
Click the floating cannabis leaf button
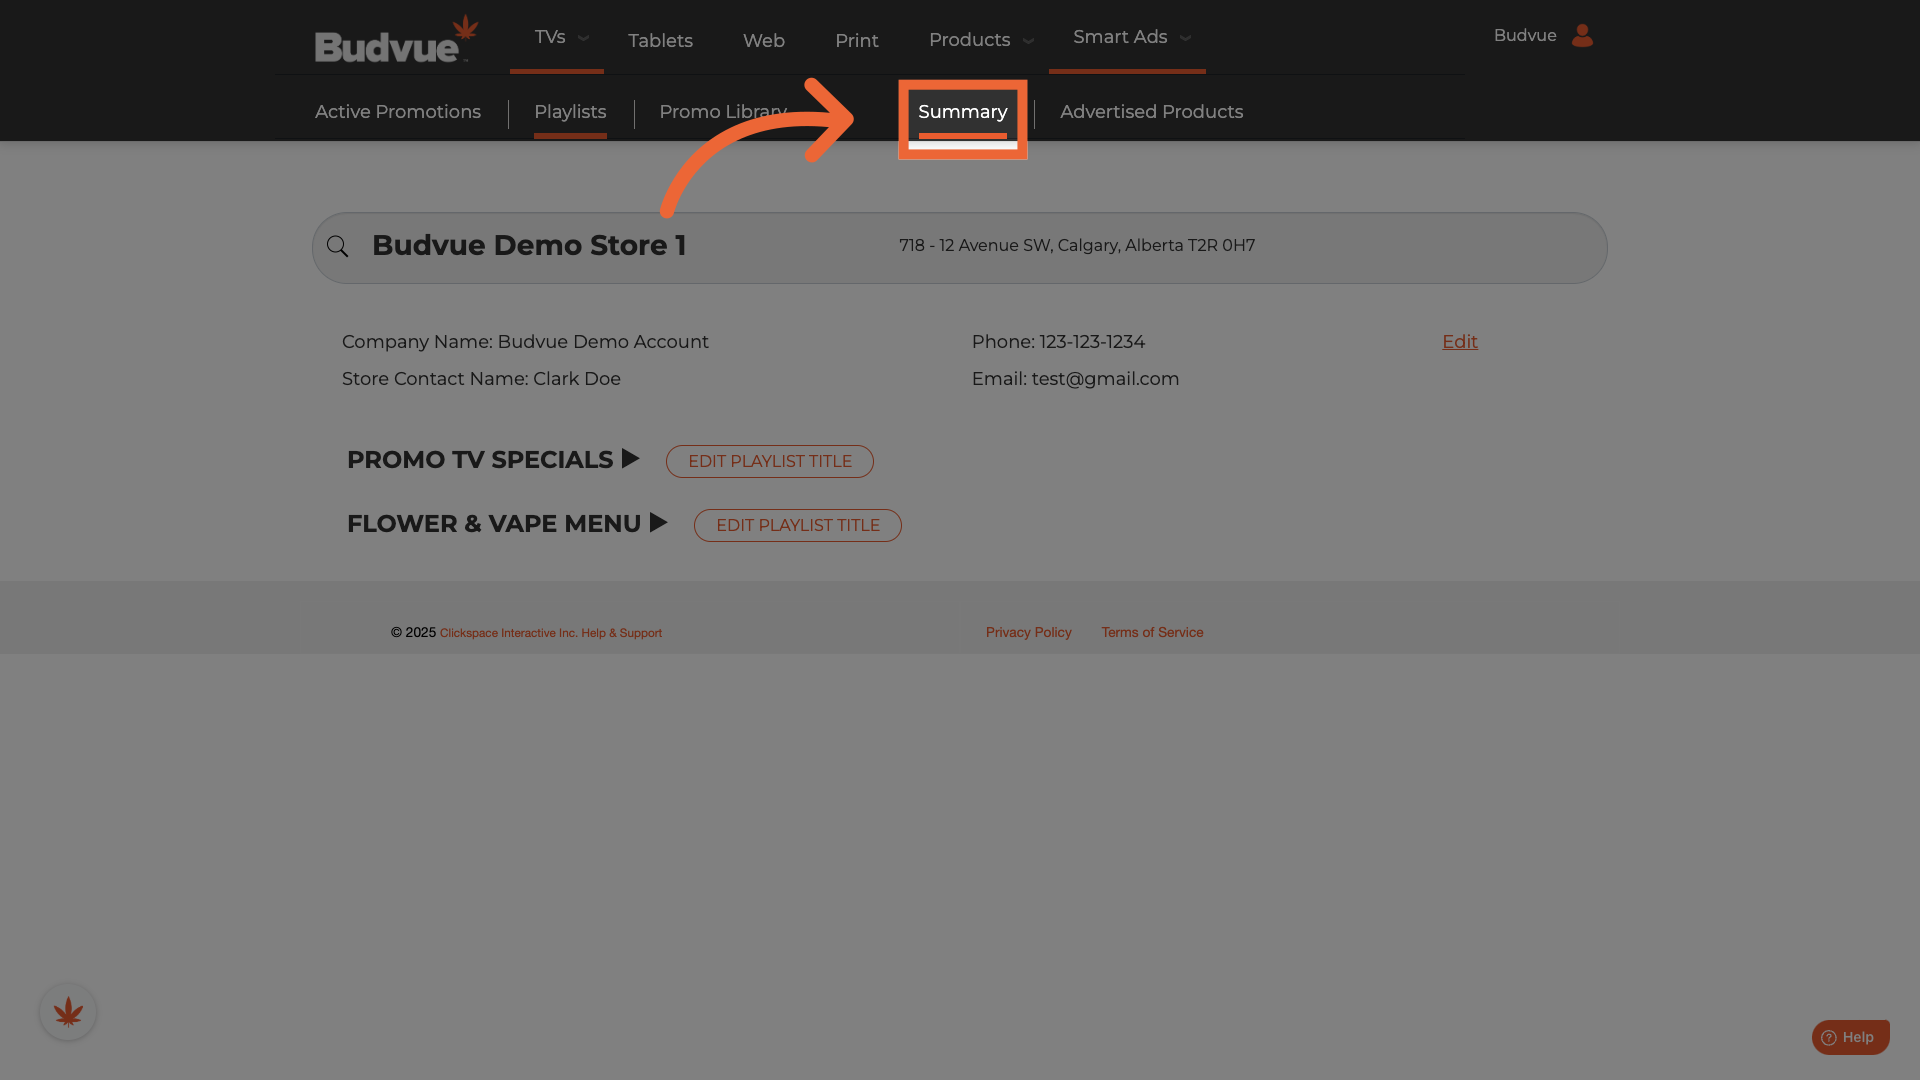click(68, 1012)
